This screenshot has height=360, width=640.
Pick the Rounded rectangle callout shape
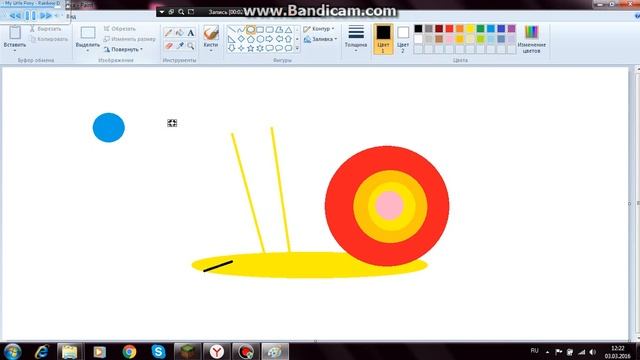click(x=269, y=48)
